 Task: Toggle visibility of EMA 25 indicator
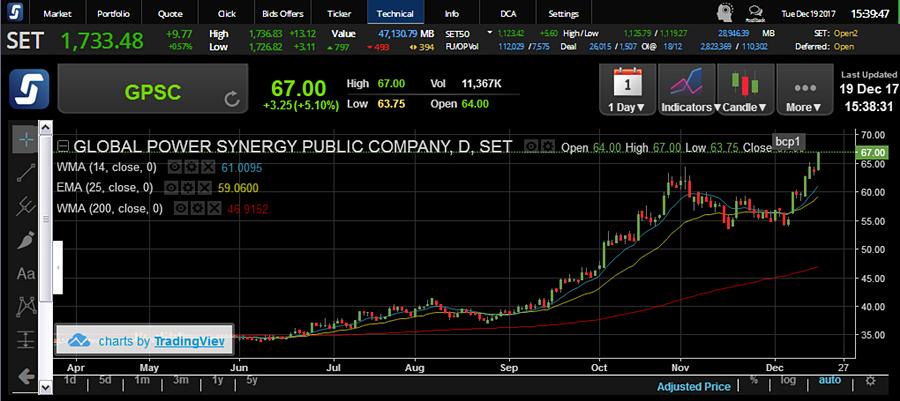pos(170,188)
